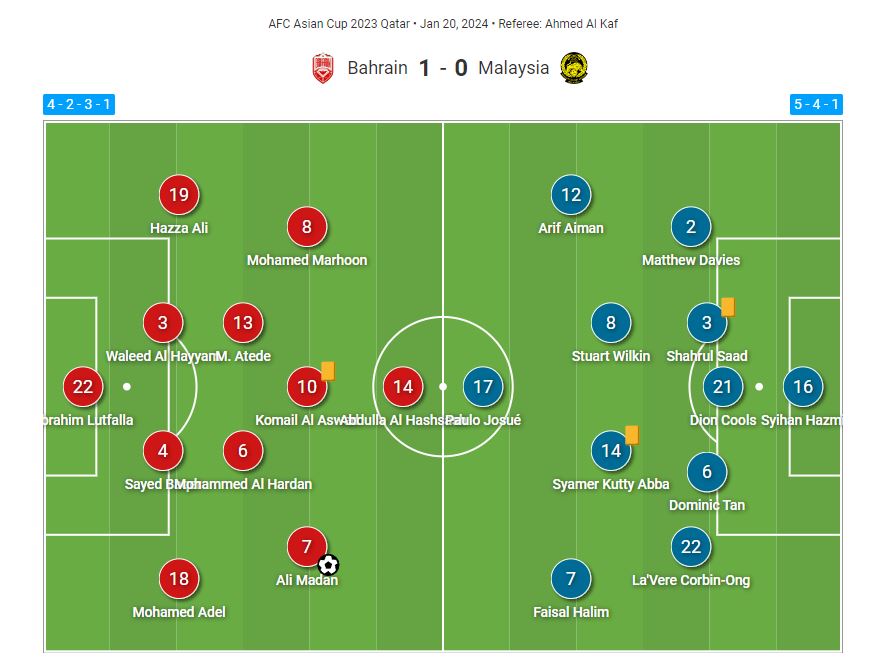Viewport: 889px width, 659px height.
Task: Open the Bahrain team name link
Action: point(377,68)
